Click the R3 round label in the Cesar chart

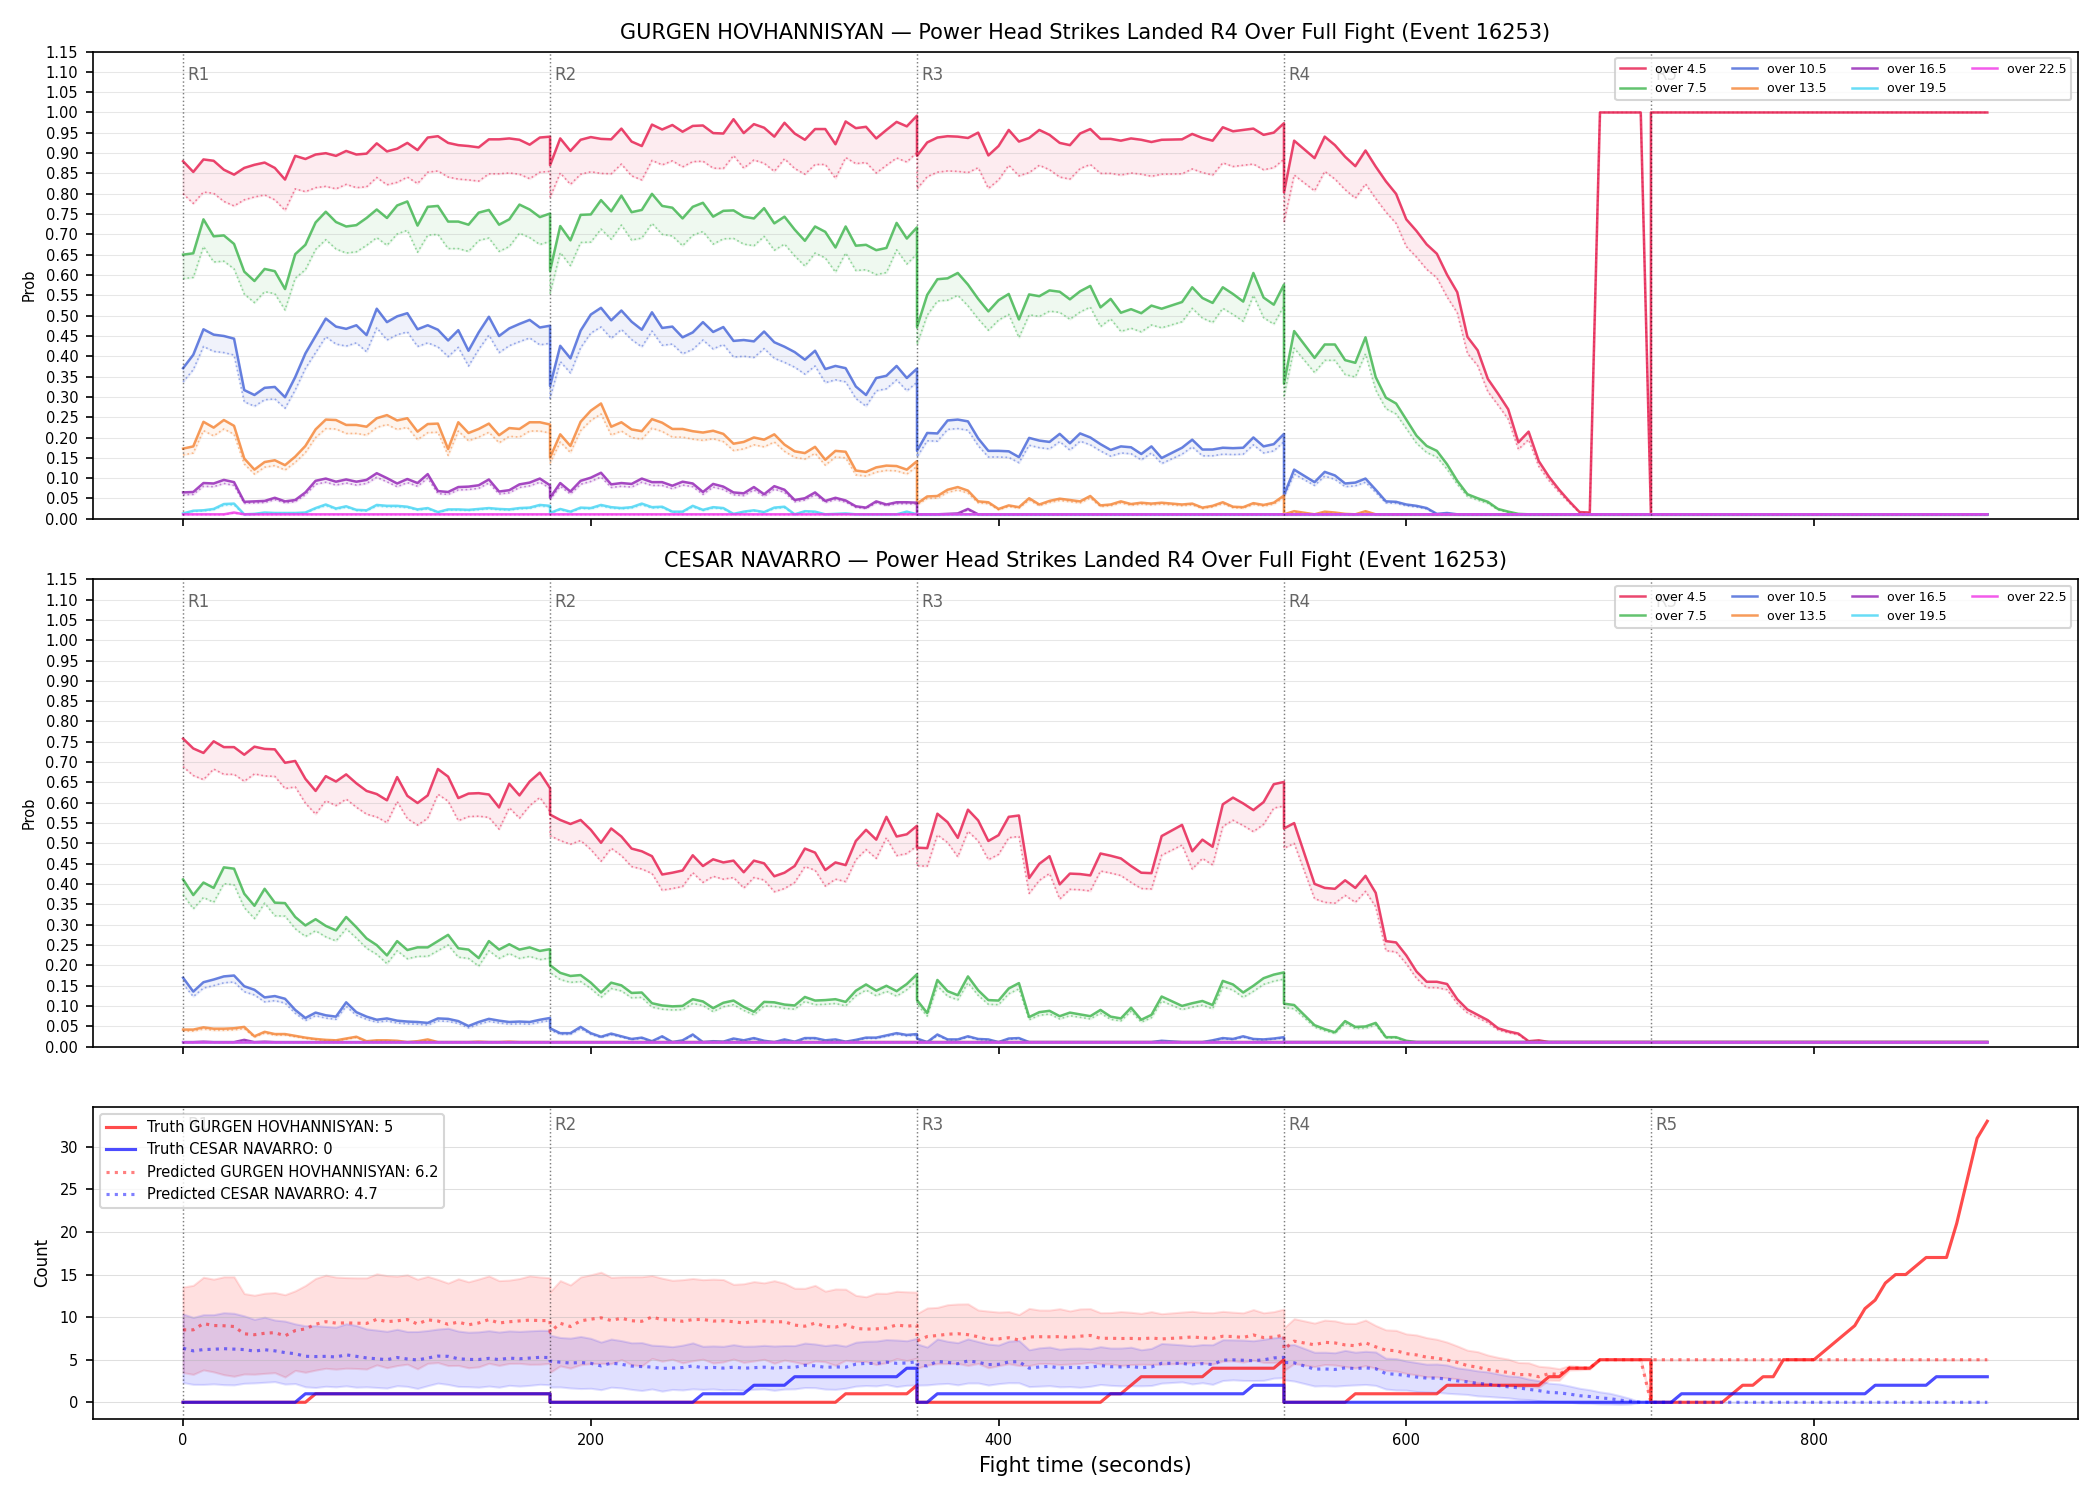tap(932, 601)
